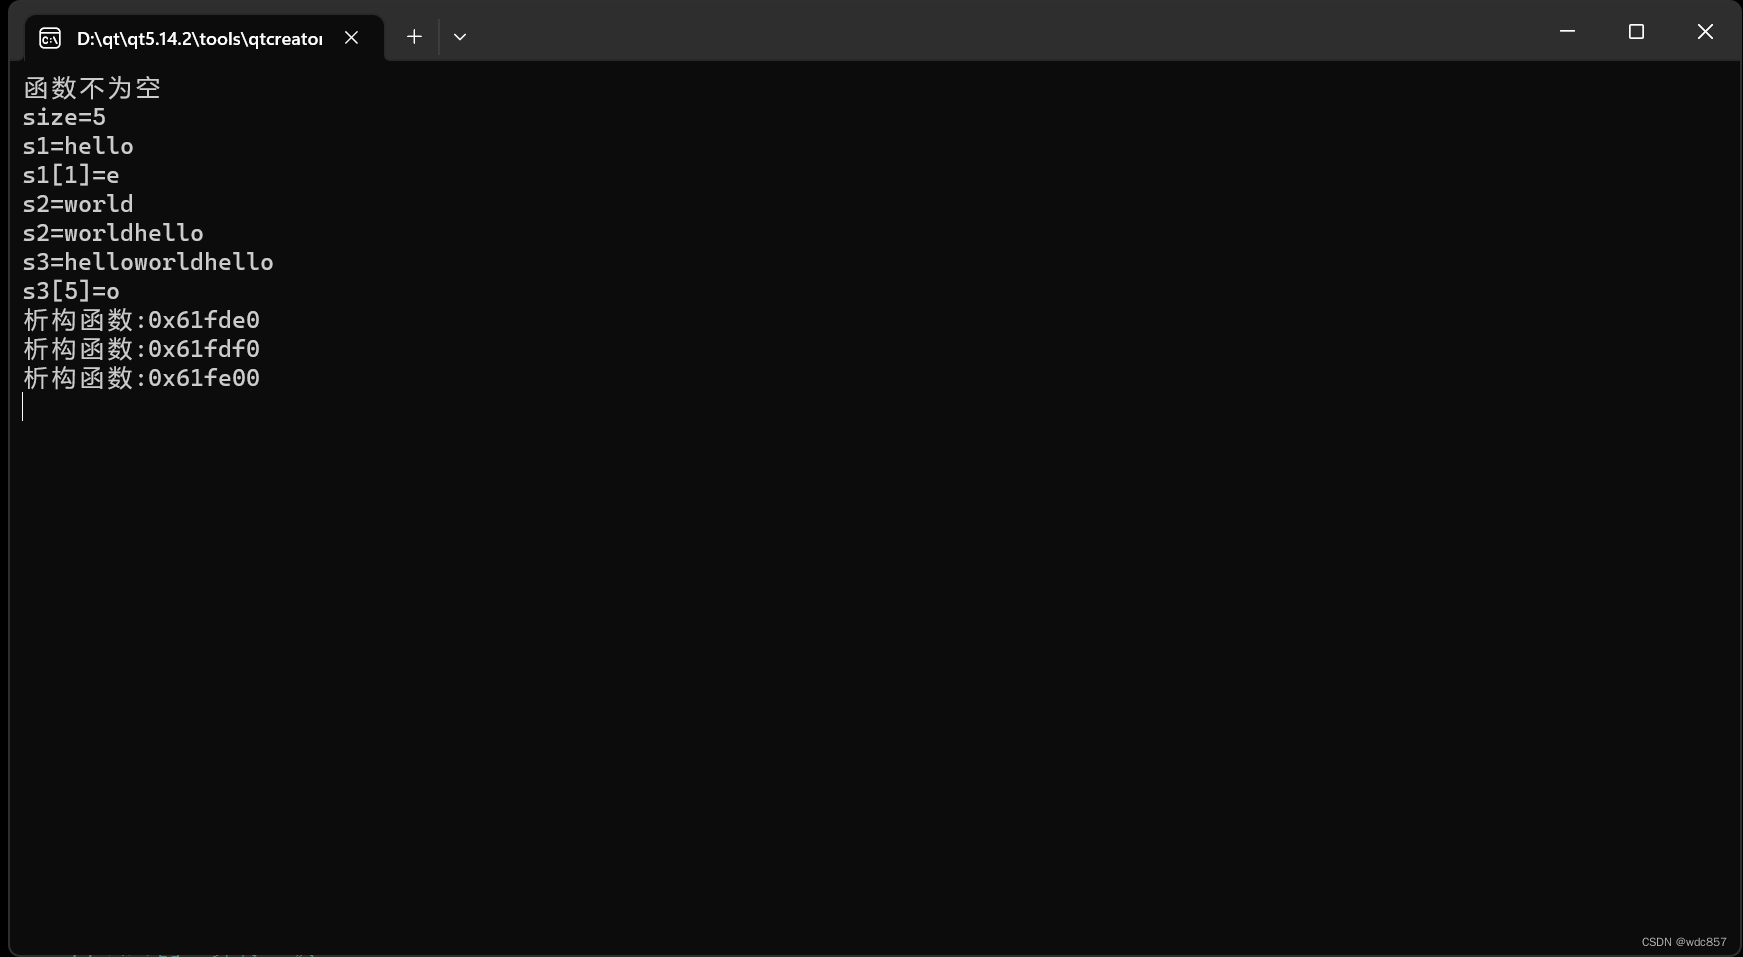The width and height of the screenshot is (1743, 957).
Task: Click the "析构函数:0x61fde0" line
Action: click(x=141, y=320)
